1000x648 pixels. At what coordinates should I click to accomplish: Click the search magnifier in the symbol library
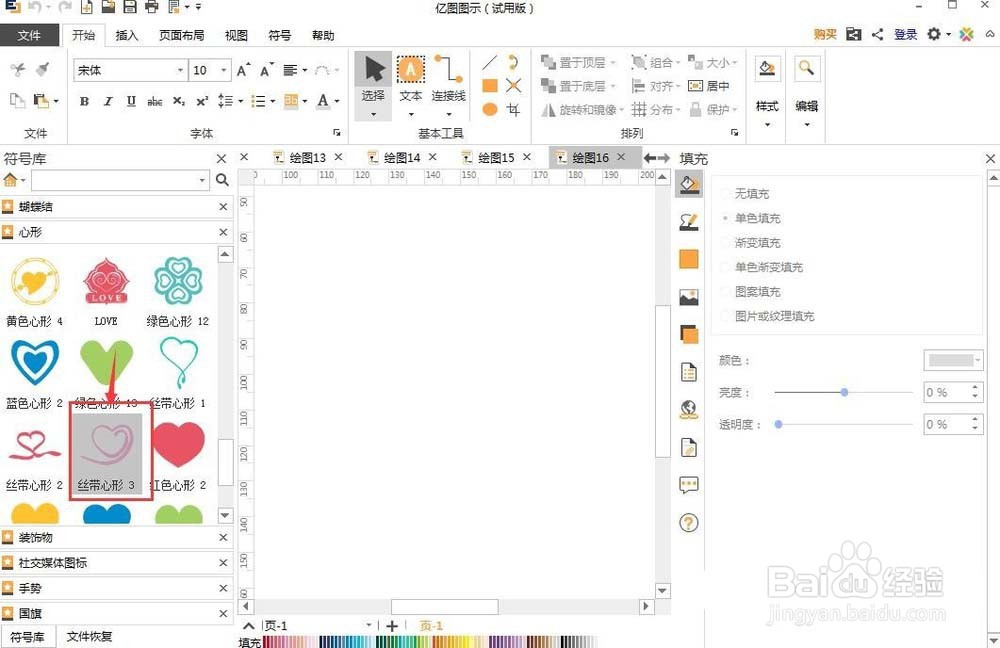click(x=221, y=180)
